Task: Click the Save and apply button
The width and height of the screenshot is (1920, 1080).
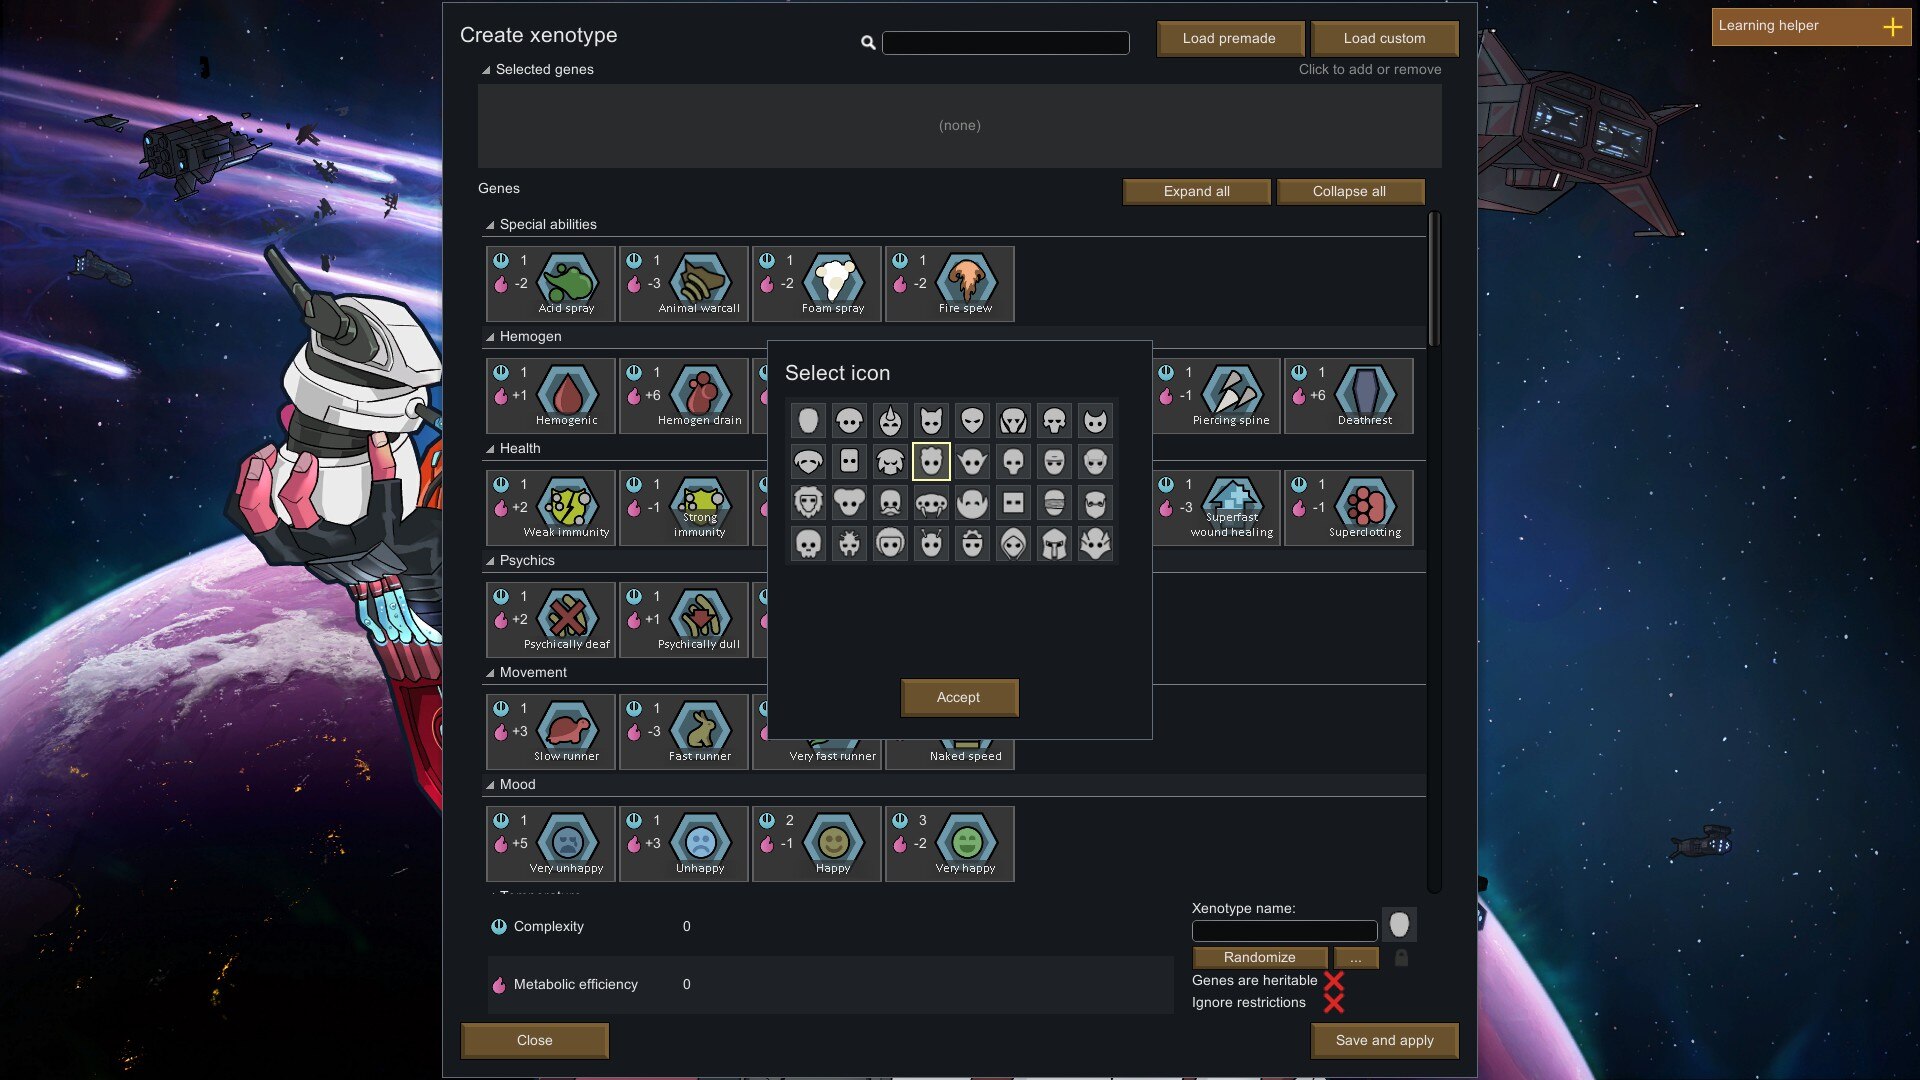Action: point(1384,1041)
